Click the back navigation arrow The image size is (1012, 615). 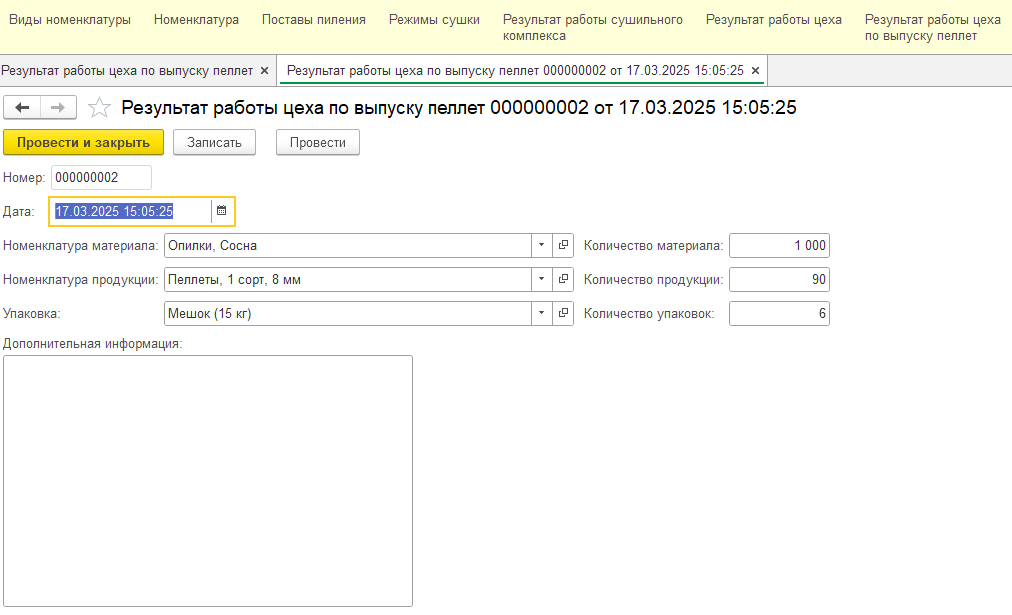(22, 108)
